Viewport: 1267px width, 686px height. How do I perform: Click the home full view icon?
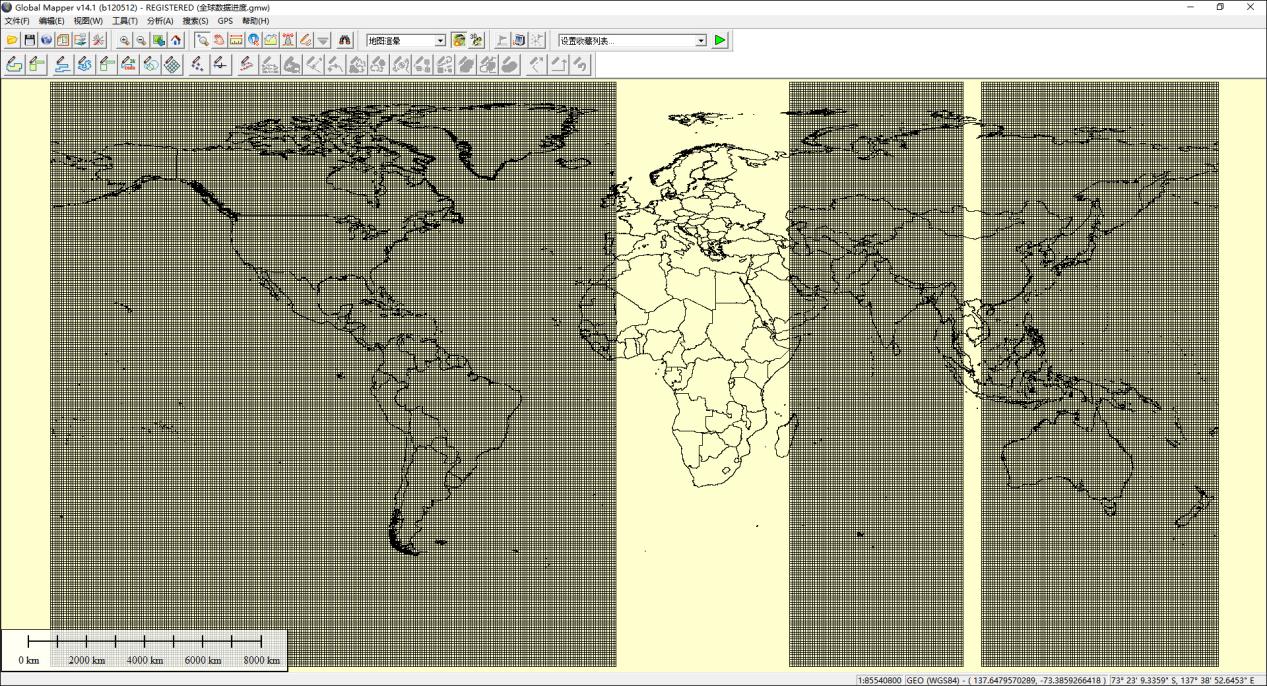click(x=176, y=40)
